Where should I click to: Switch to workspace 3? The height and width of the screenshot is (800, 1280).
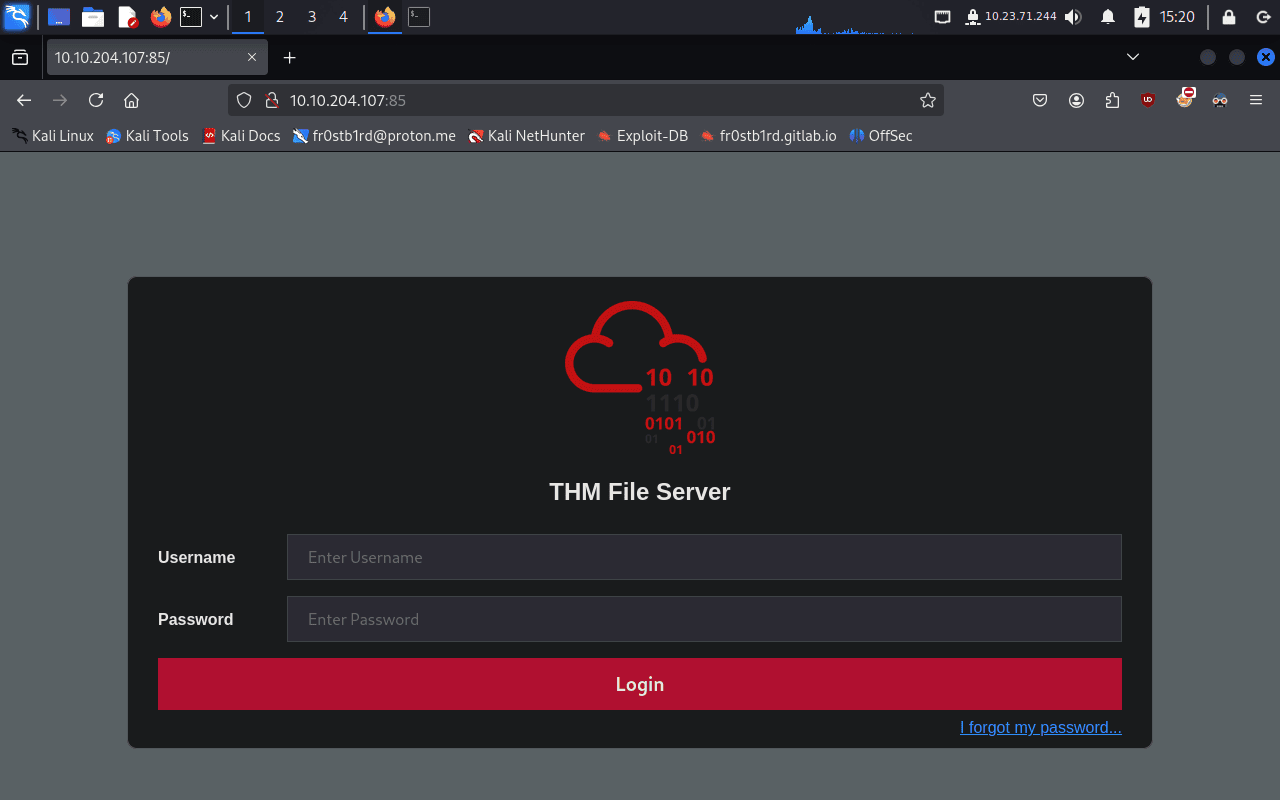pos(312,17)
